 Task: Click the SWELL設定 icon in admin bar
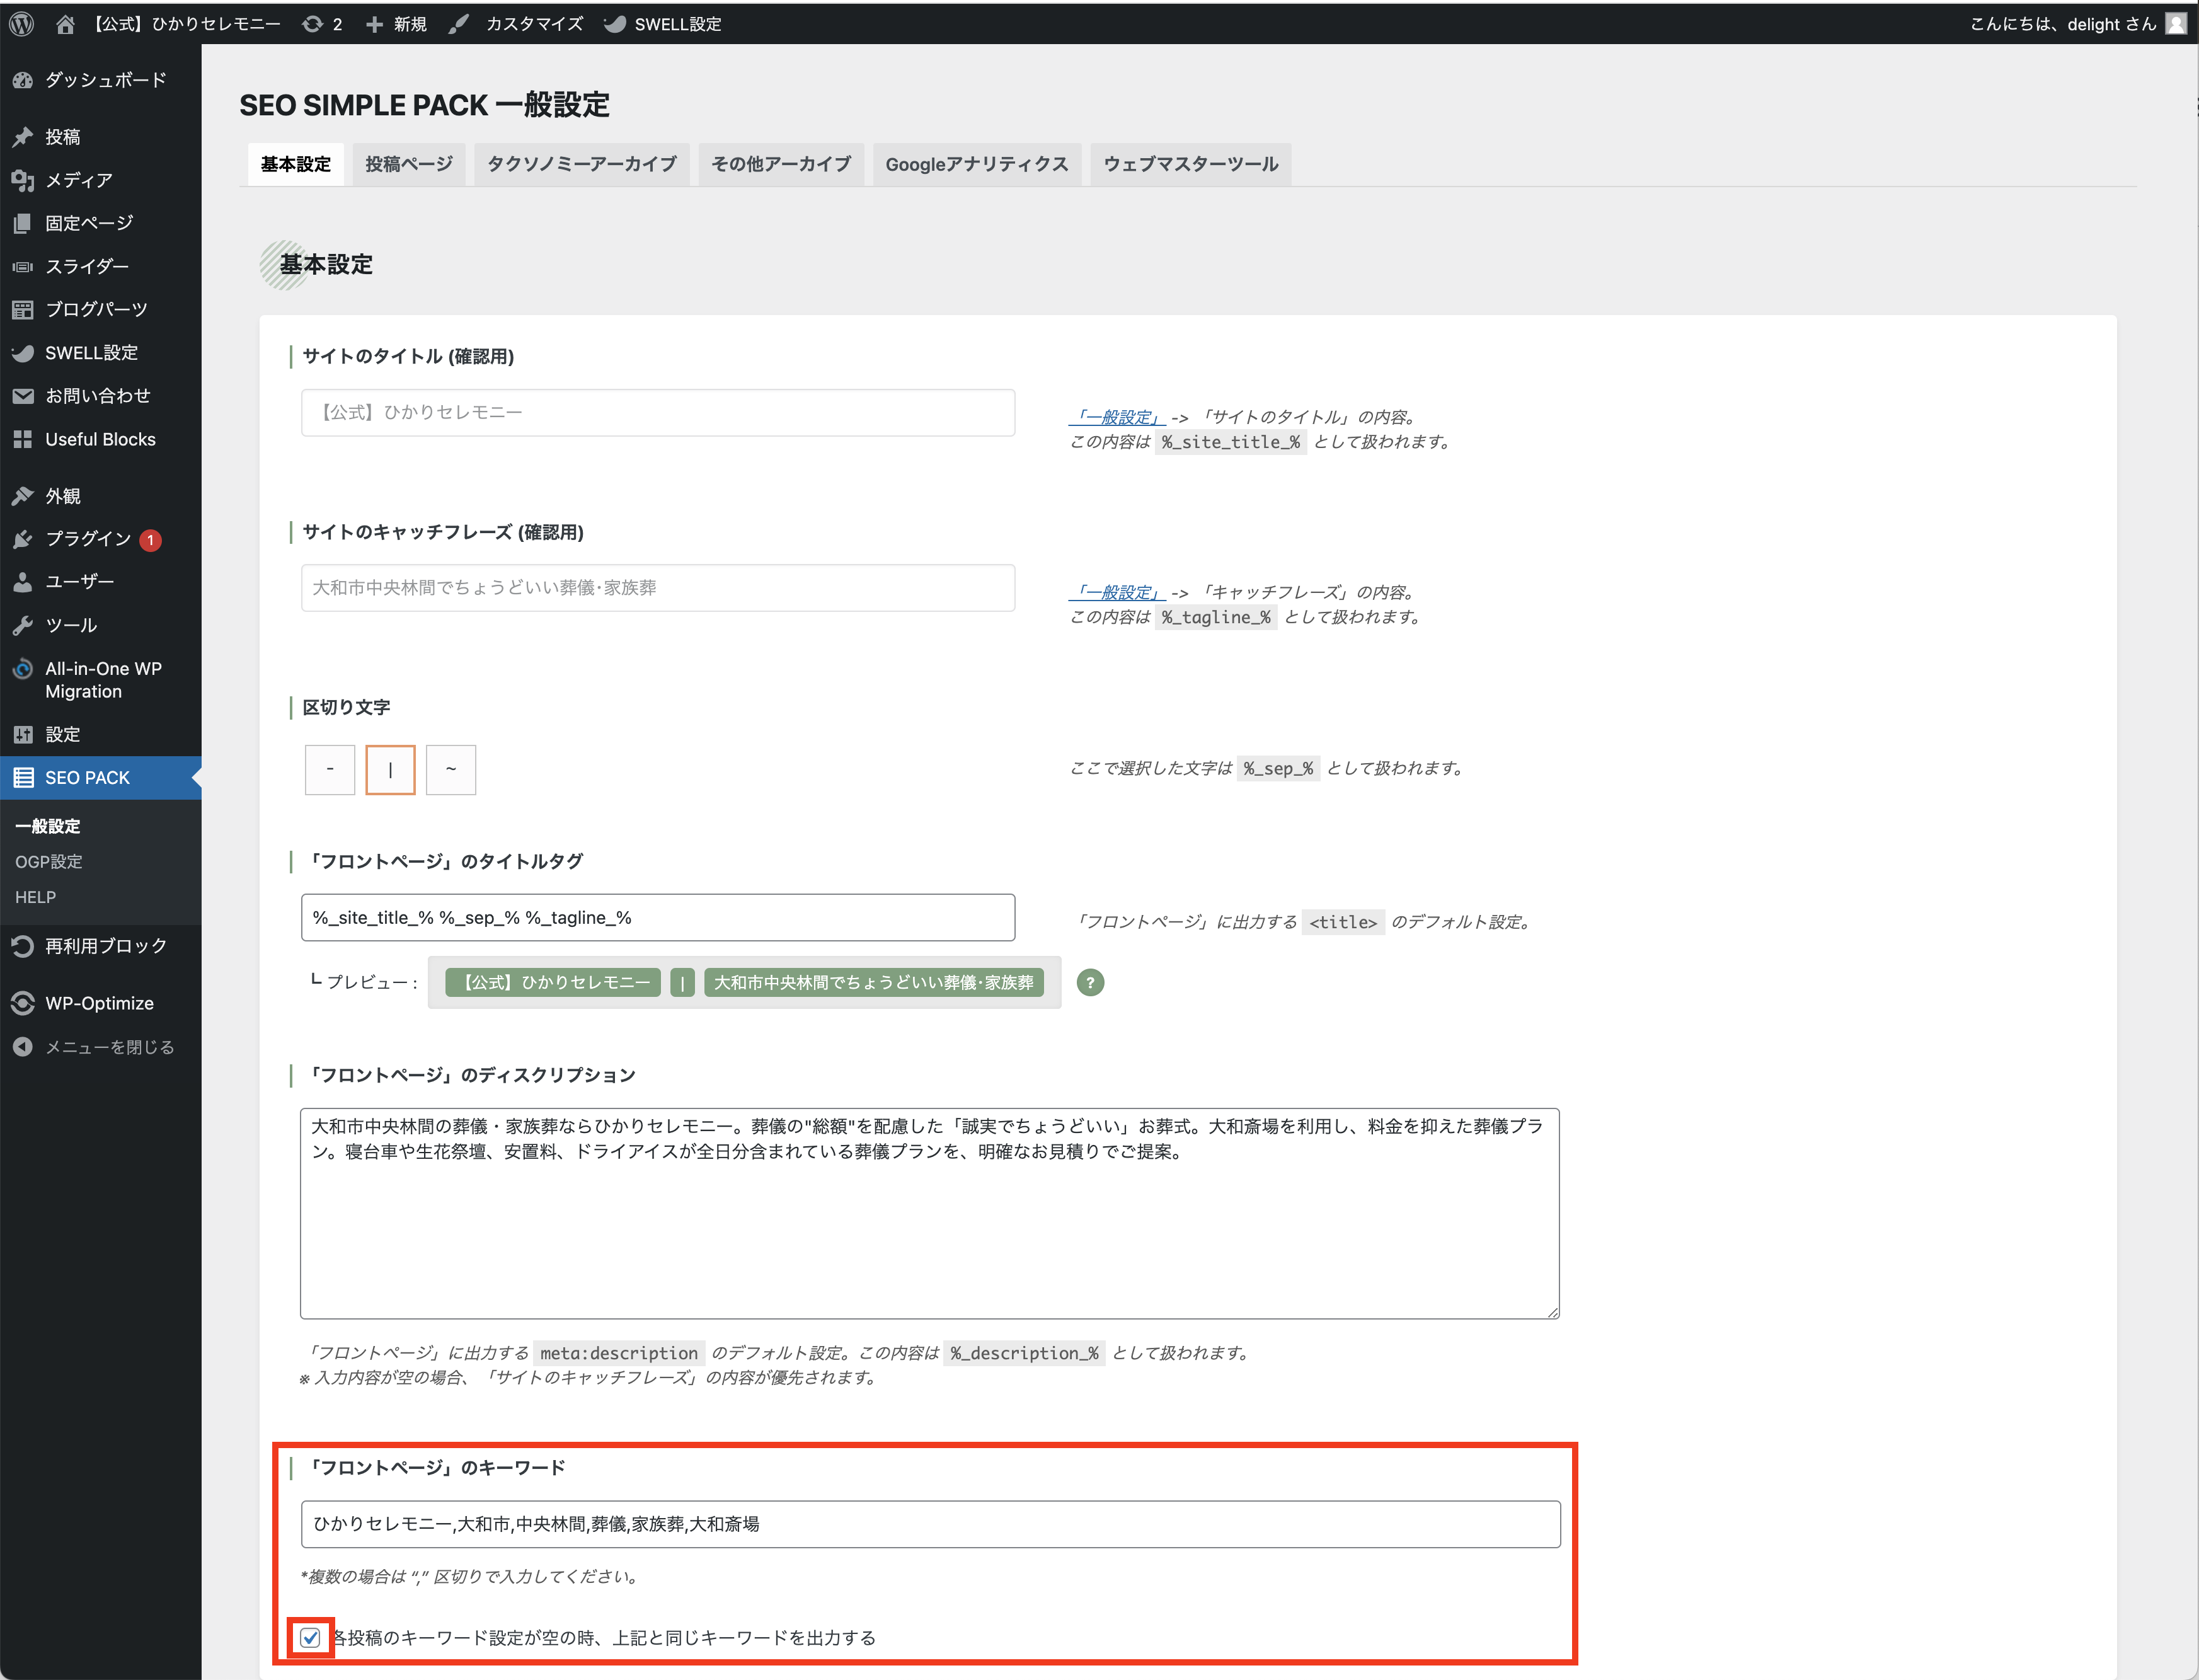(x=615, y=24)
